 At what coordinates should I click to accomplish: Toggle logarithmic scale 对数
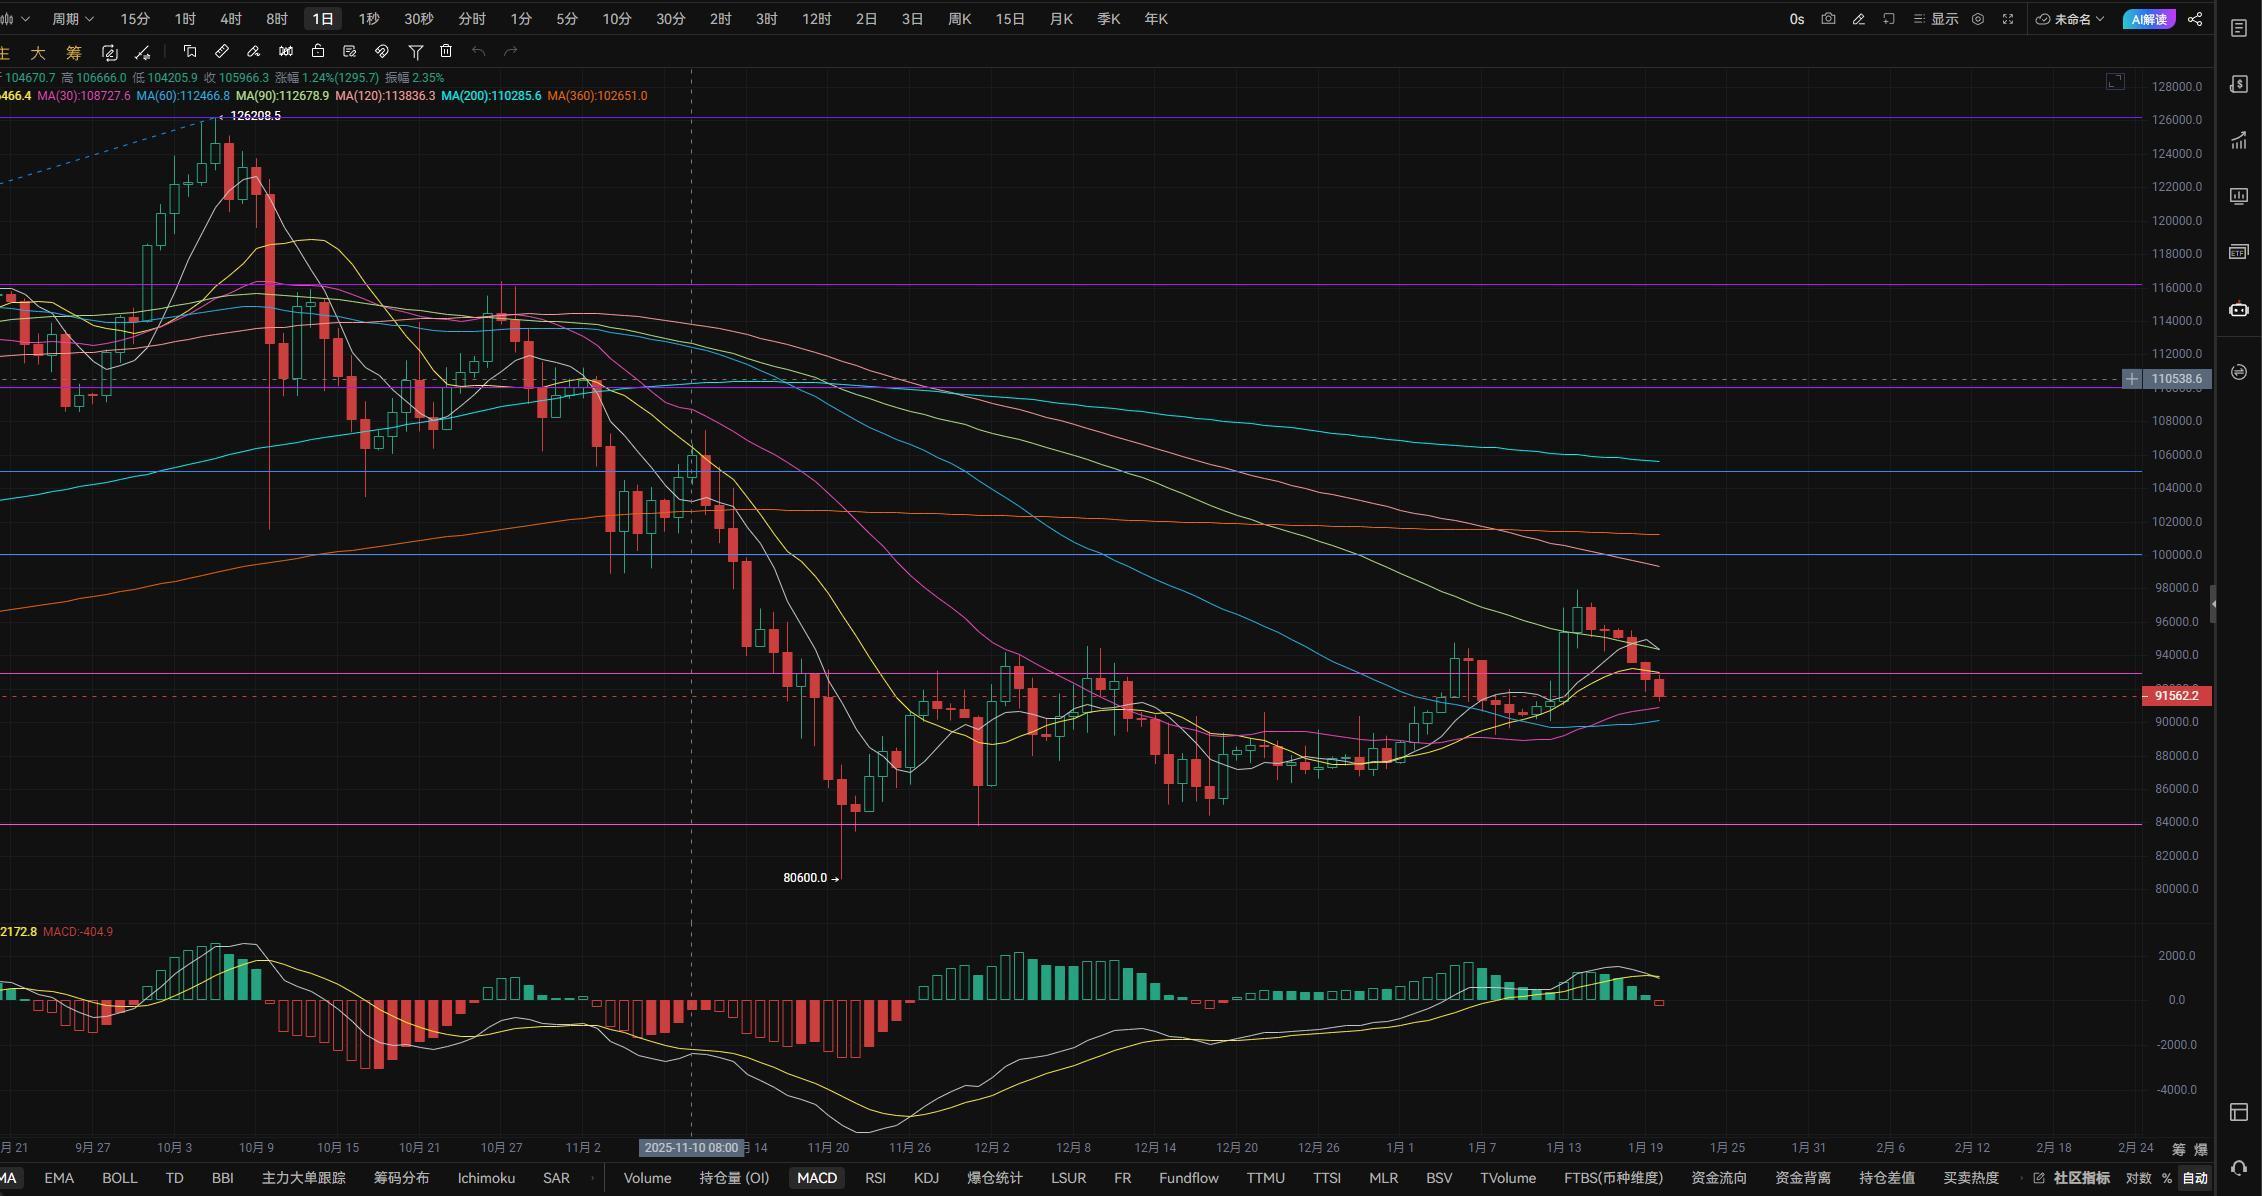(2138, 1178)
